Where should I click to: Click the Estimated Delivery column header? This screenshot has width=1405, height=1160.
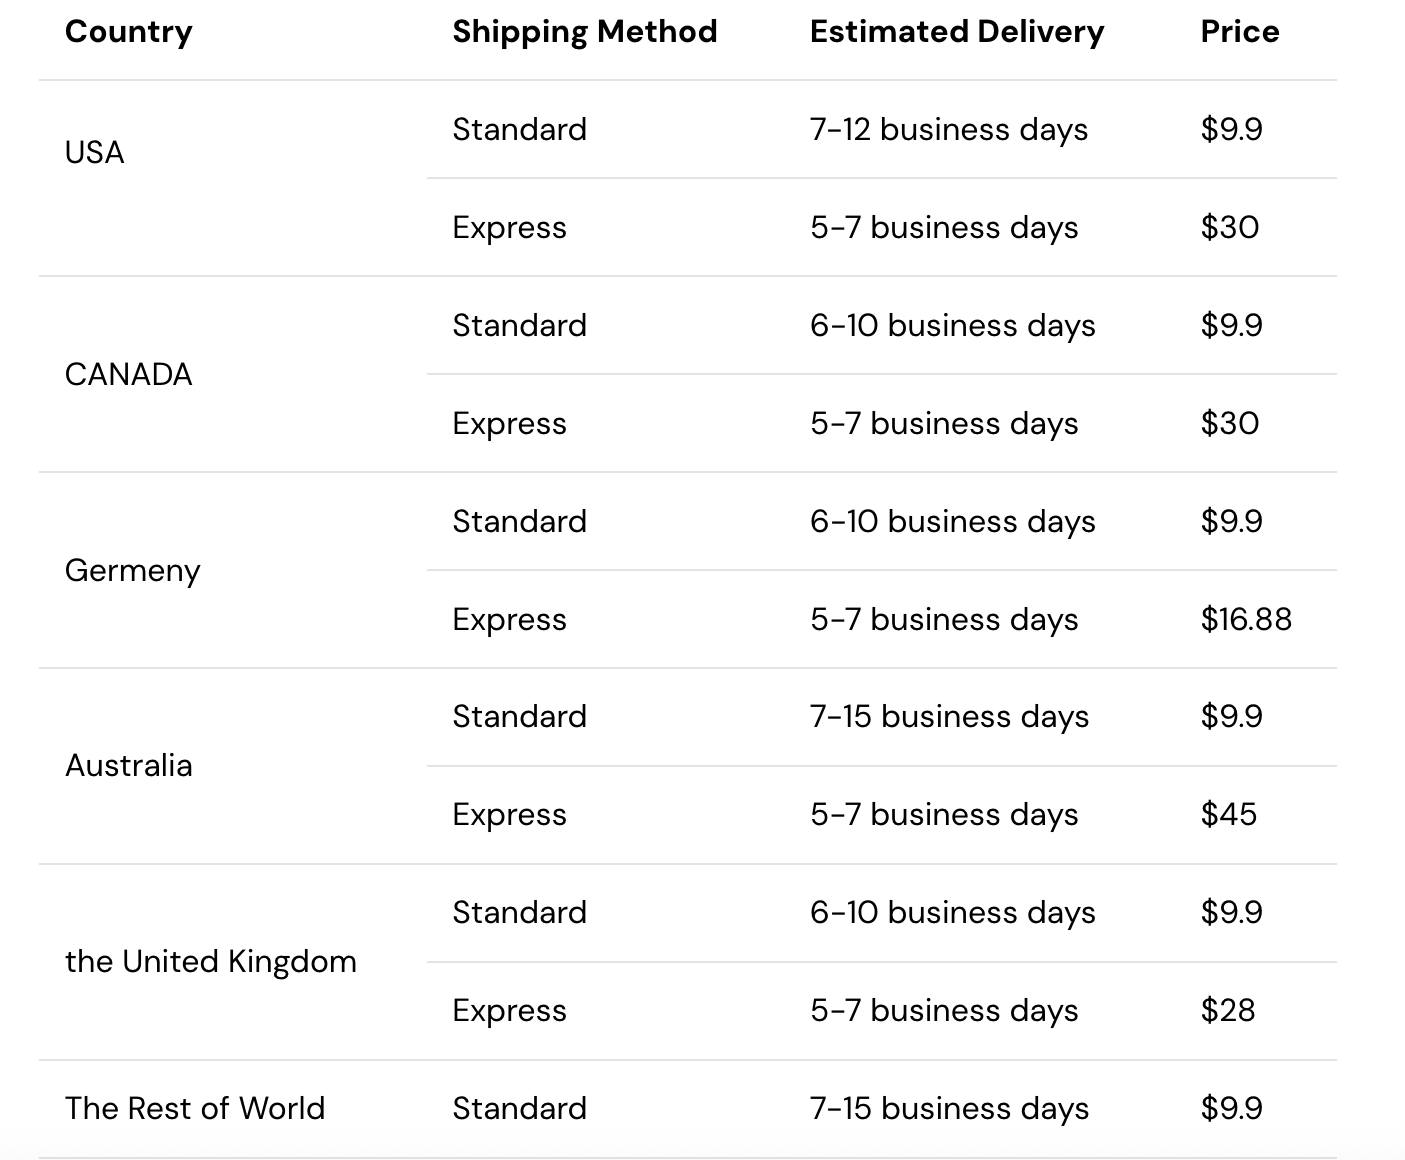tap(956, 32)
